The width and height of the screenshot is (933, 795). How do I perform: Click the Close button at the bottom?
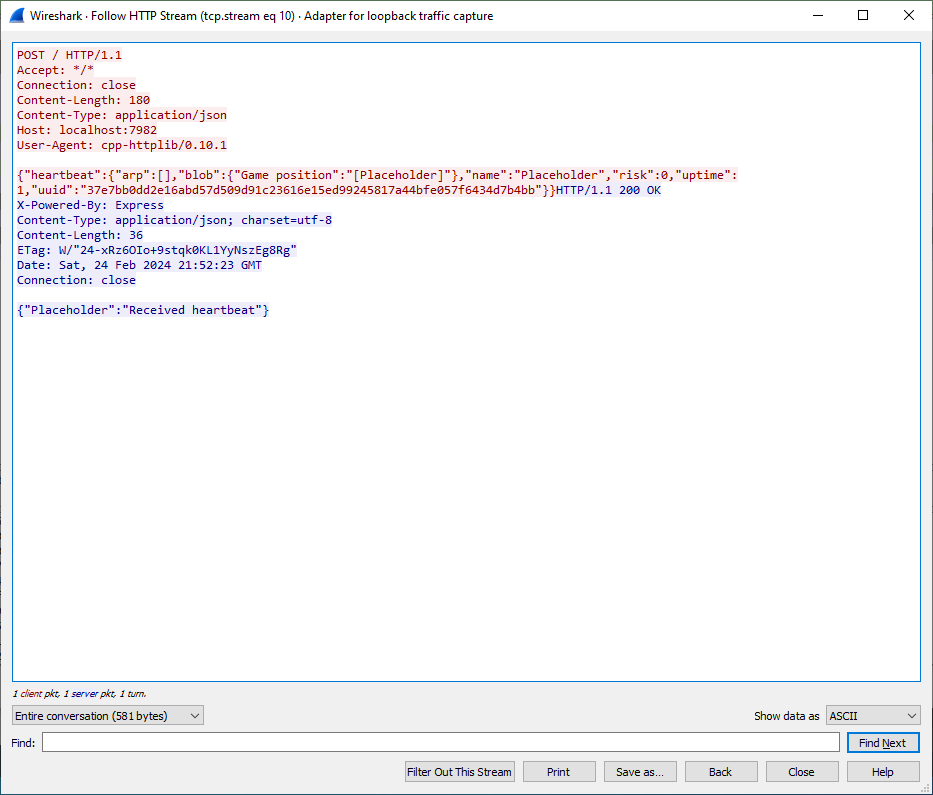801,772
